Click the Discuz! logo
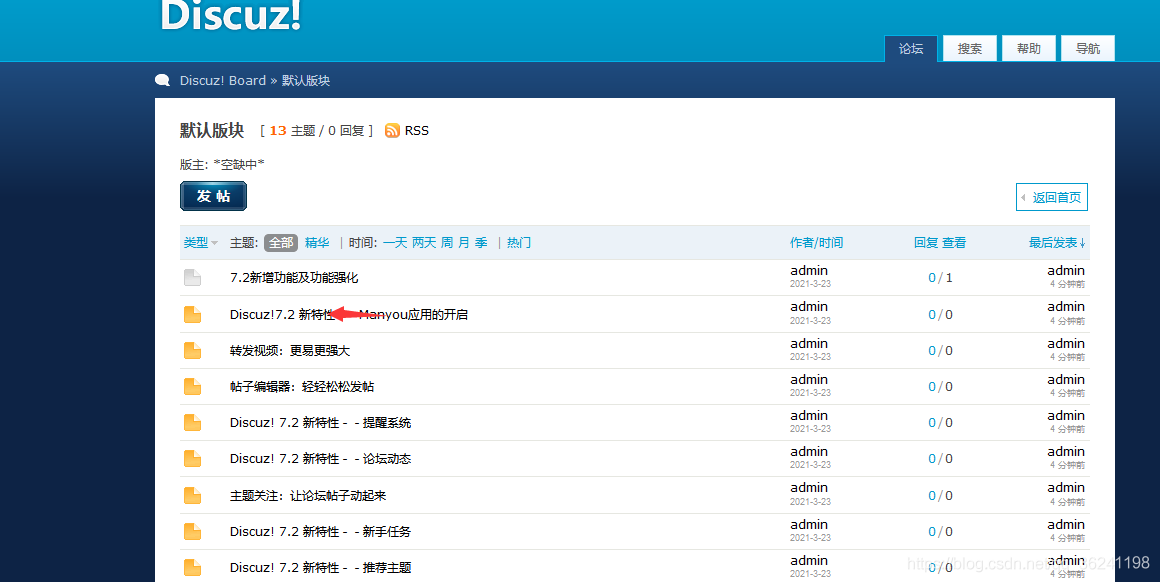This screenshot has width=1160, height=582. coord(230,15)
